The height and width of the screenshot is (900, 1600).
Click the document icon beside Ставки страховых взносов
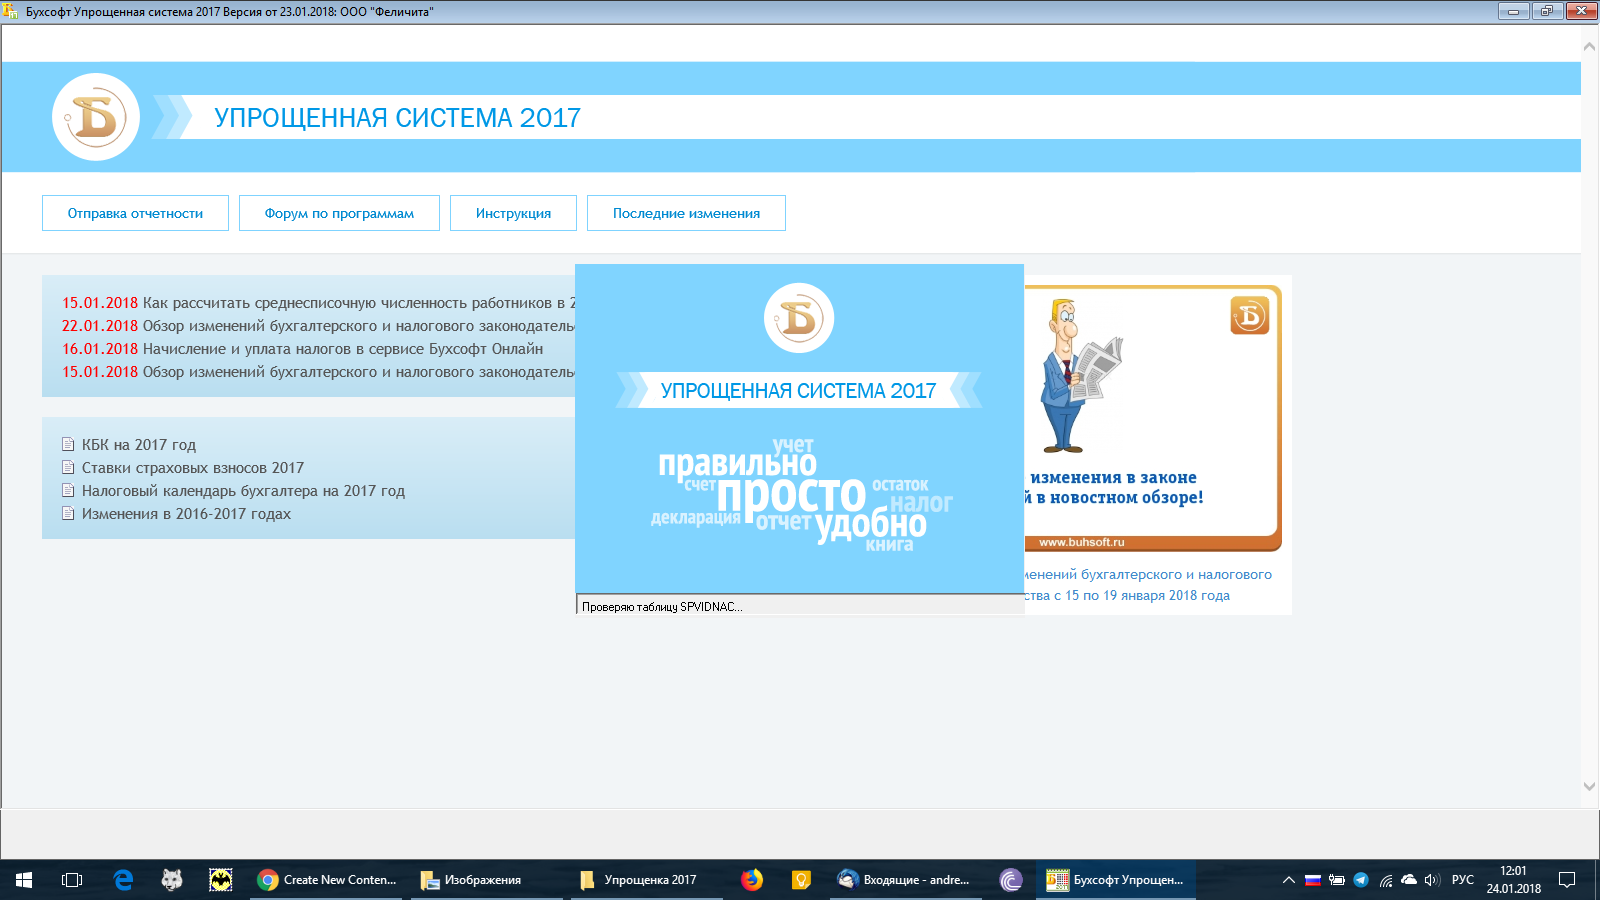coord(68,468)
